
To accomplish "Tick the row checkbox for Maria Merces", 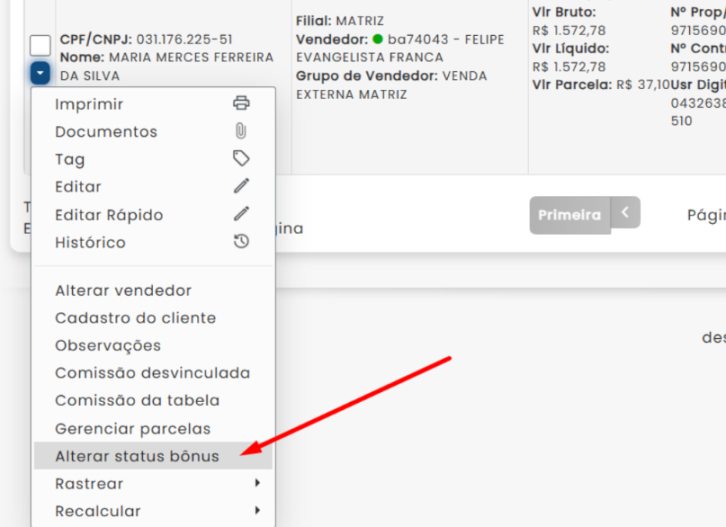I will tap(40, 45).
